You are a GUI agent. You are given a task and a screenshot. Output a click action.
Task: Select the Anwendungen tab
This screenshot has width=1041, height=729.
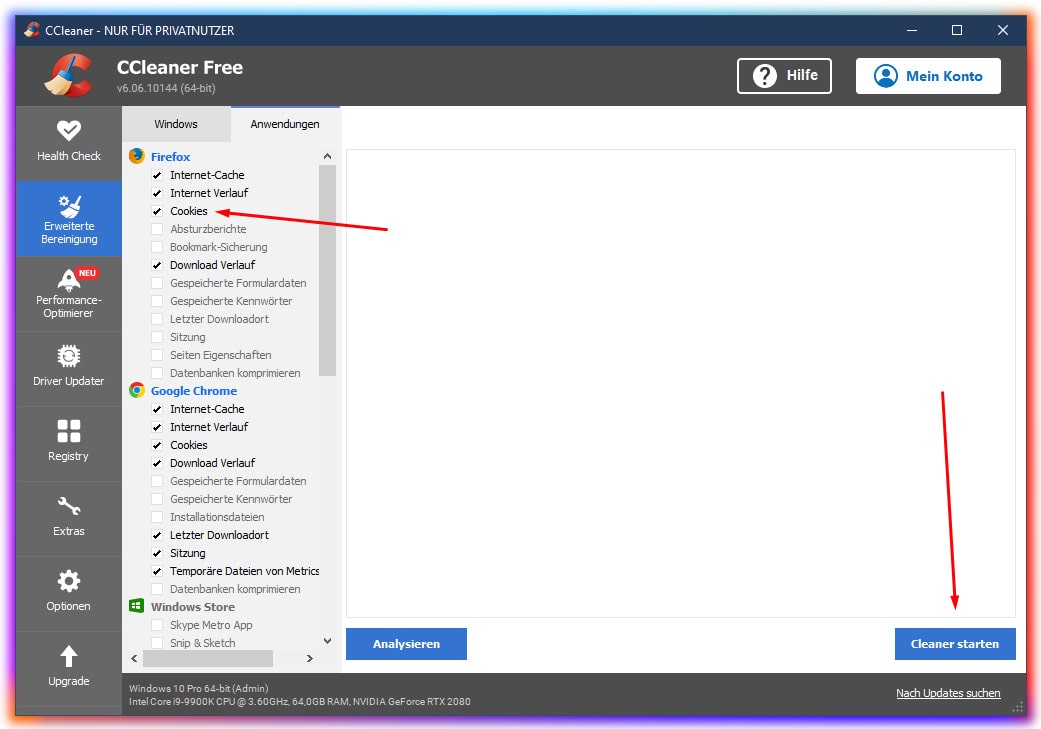coord(285,124)
